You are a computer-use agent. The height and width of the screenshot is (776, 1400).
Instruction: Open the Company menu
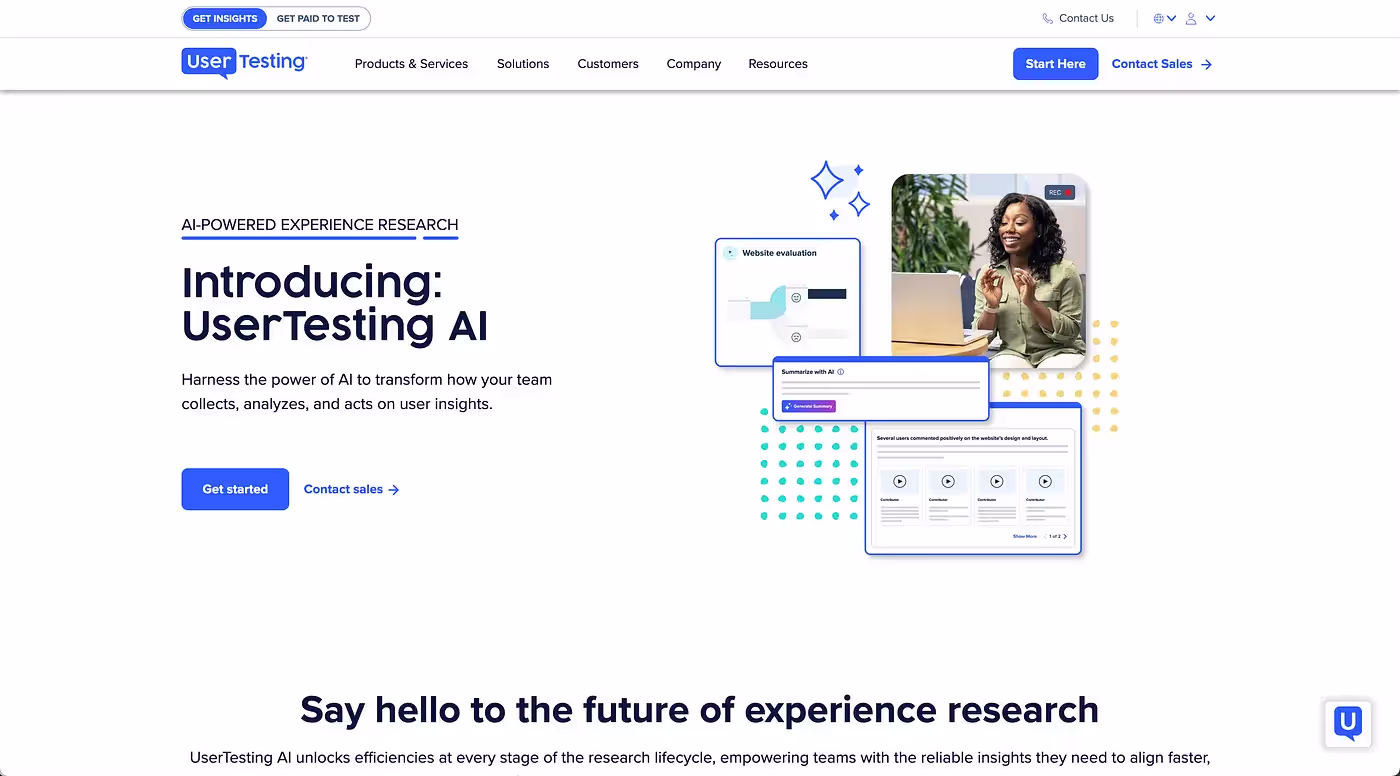tap(694, 64)
